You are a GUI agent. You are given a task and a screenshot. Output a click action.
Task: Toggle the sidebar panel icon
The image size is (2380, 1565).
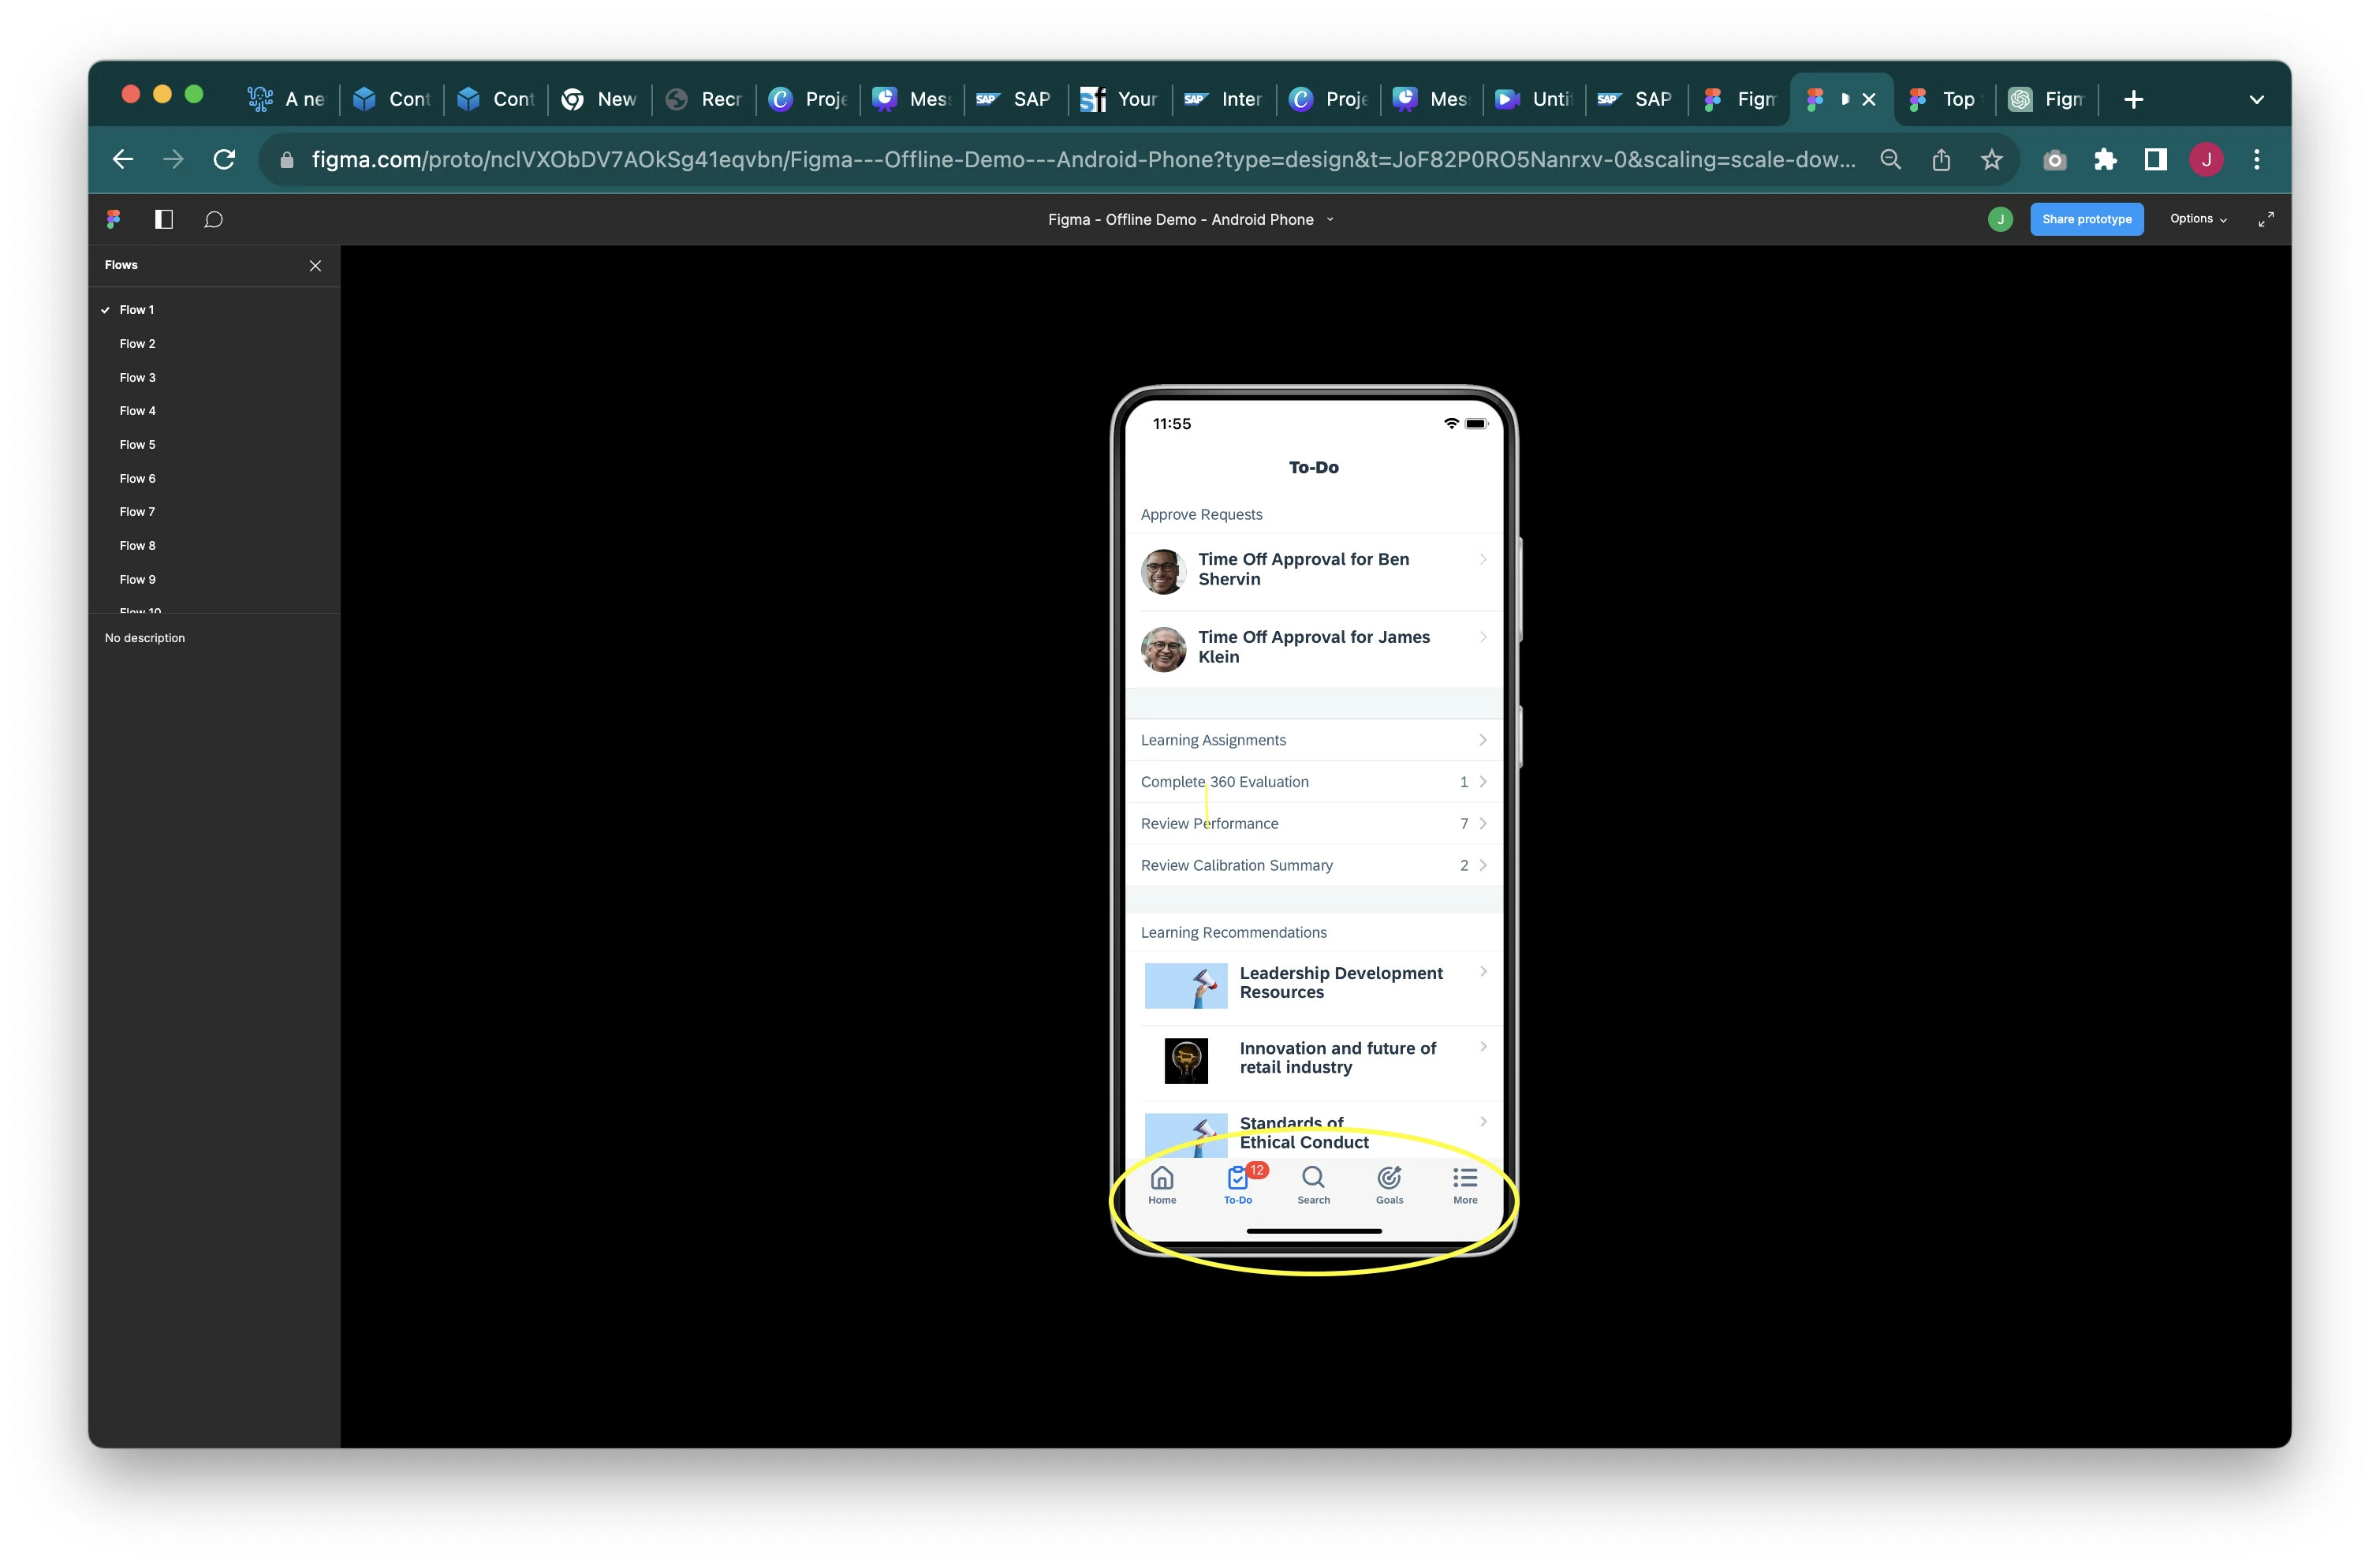[164, 219]
